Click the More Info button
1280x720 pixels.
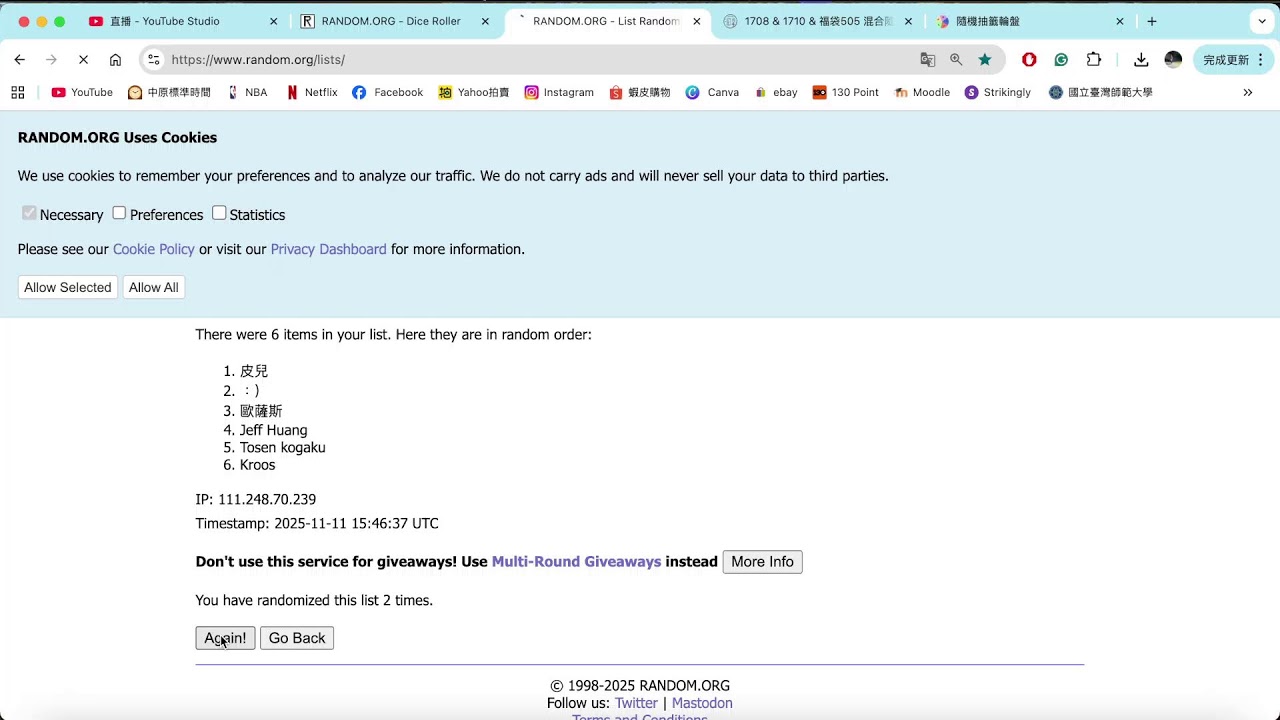click(x=762, y=562)
